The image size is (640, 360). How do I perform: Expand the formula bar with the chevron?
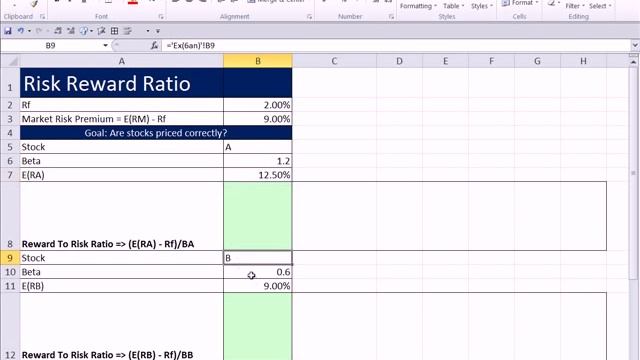pyautogui.click(x=635, y=45)
